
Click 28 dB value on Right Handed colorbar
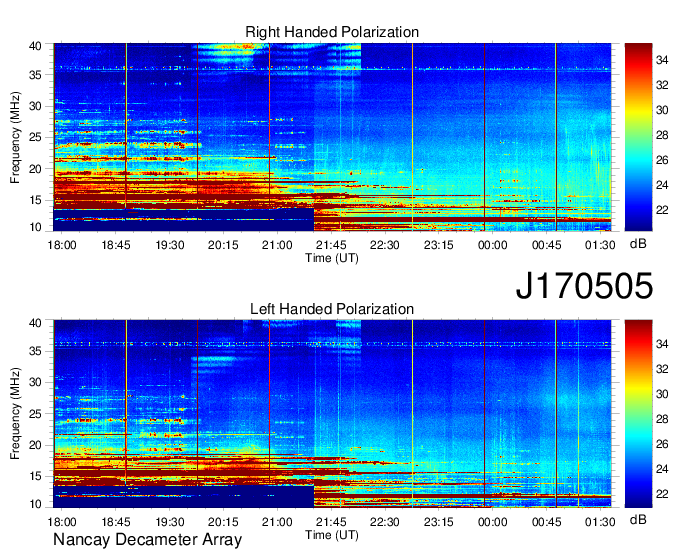662,135
